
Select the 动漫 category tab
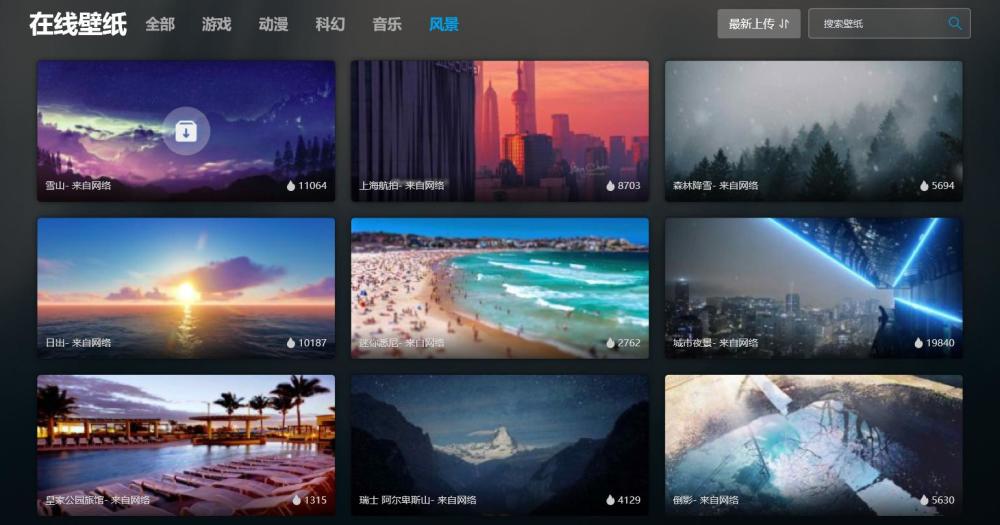tap(273, 24)
